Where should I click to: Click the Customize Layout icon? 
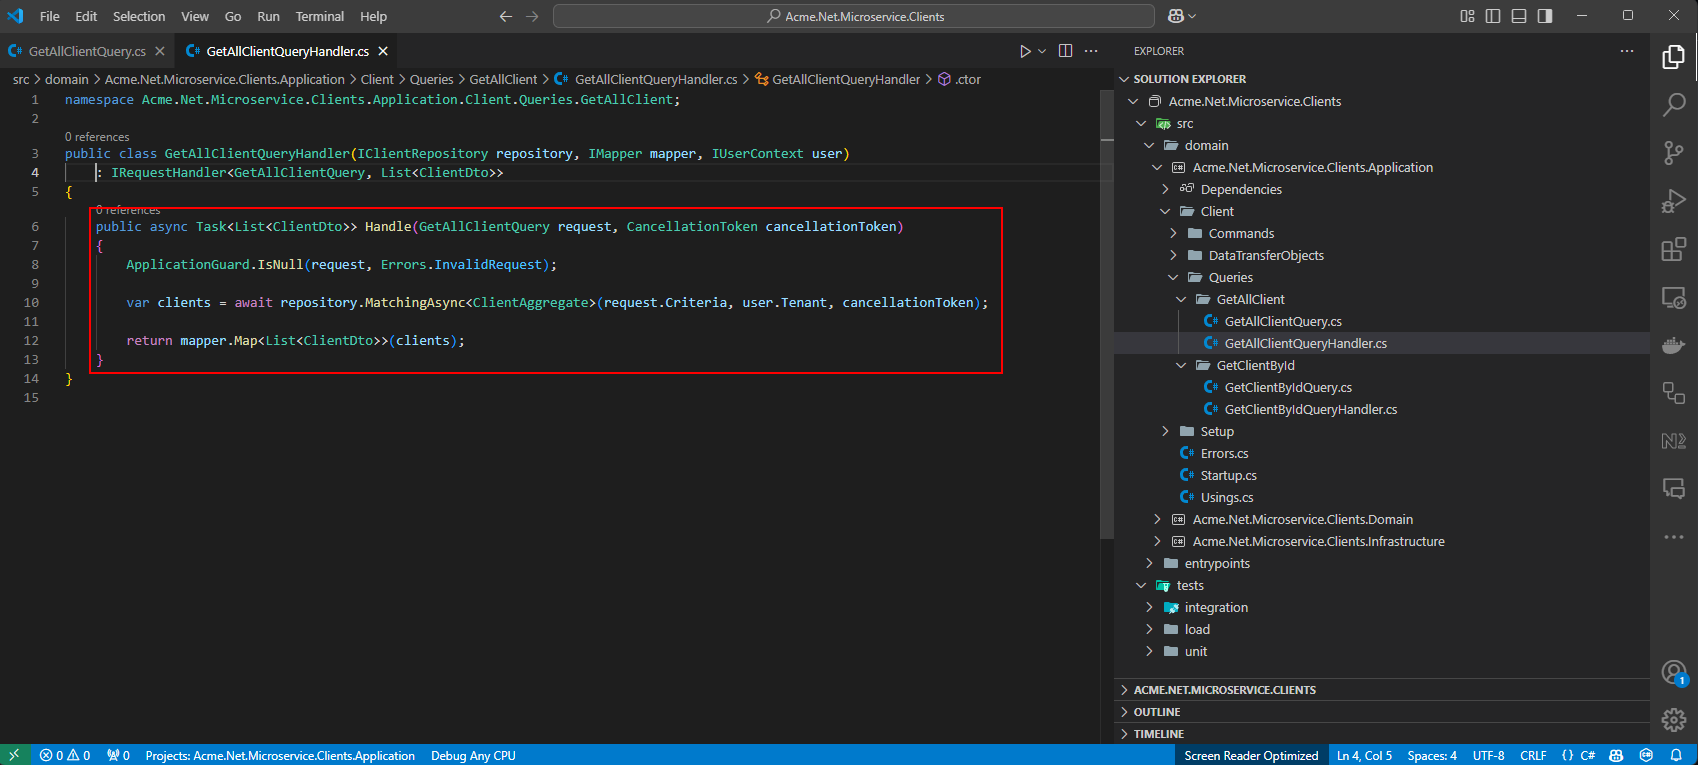coord(1467,16)
